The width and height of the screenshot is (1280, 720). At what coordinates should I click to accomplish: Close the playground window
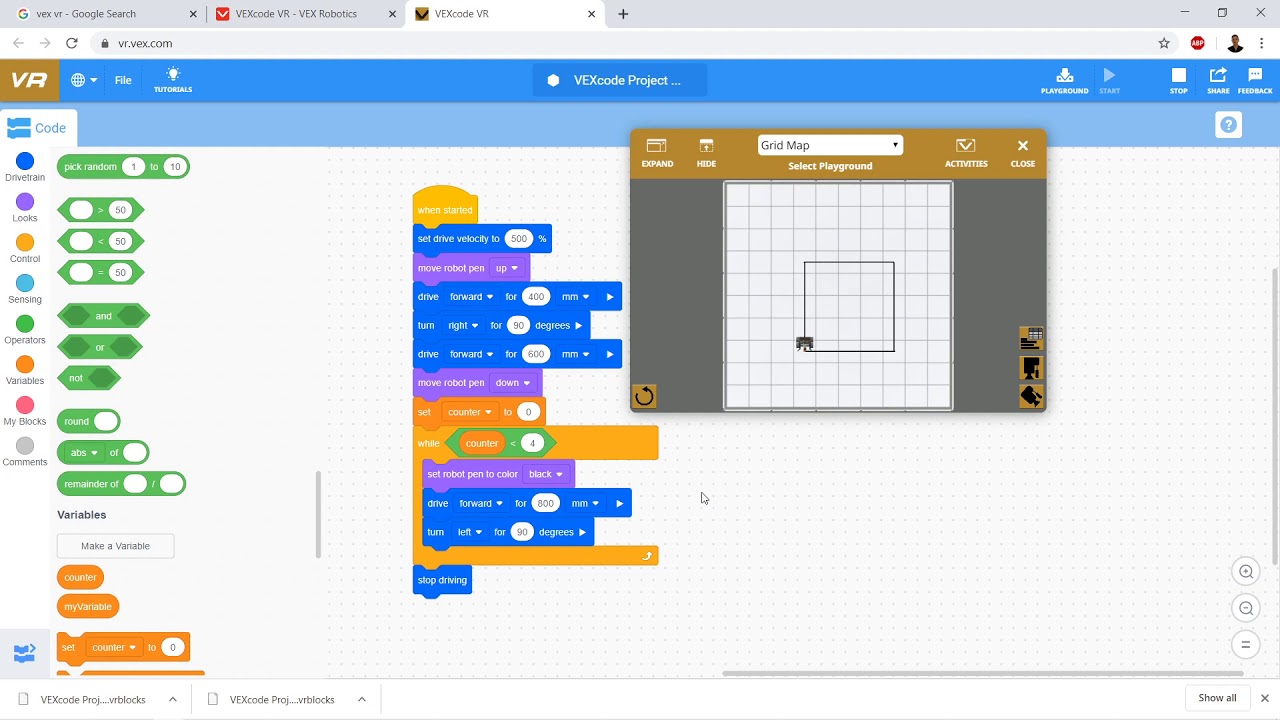pos(1022,152)
